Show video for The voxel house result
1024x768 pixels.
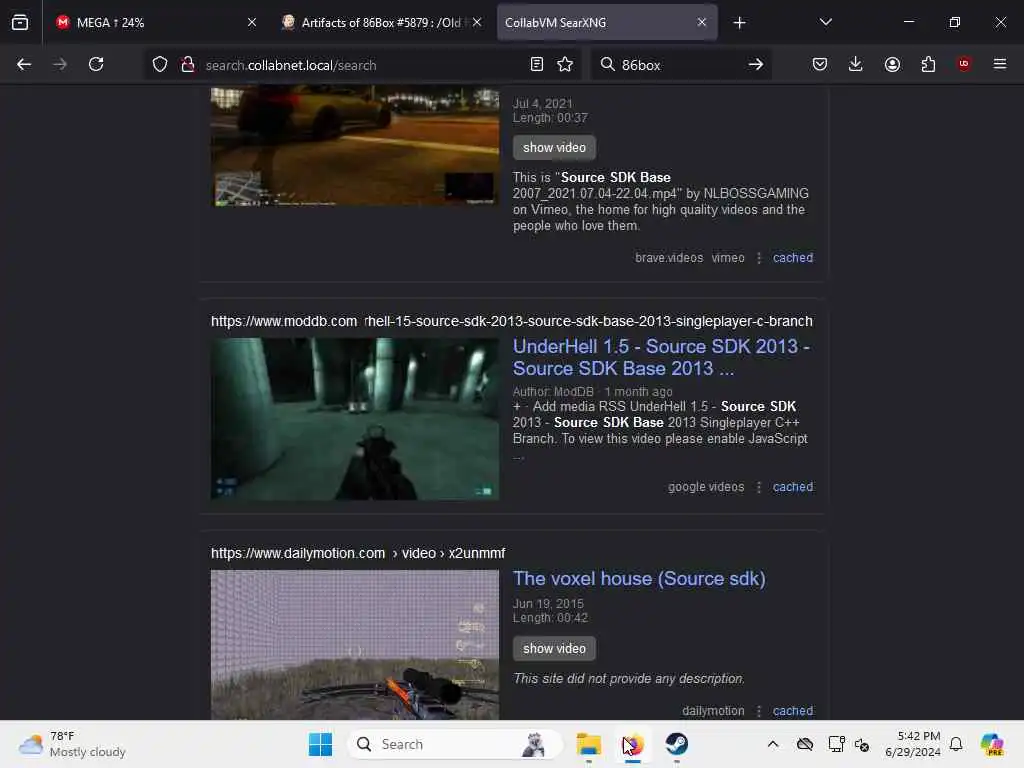(554, 648)
